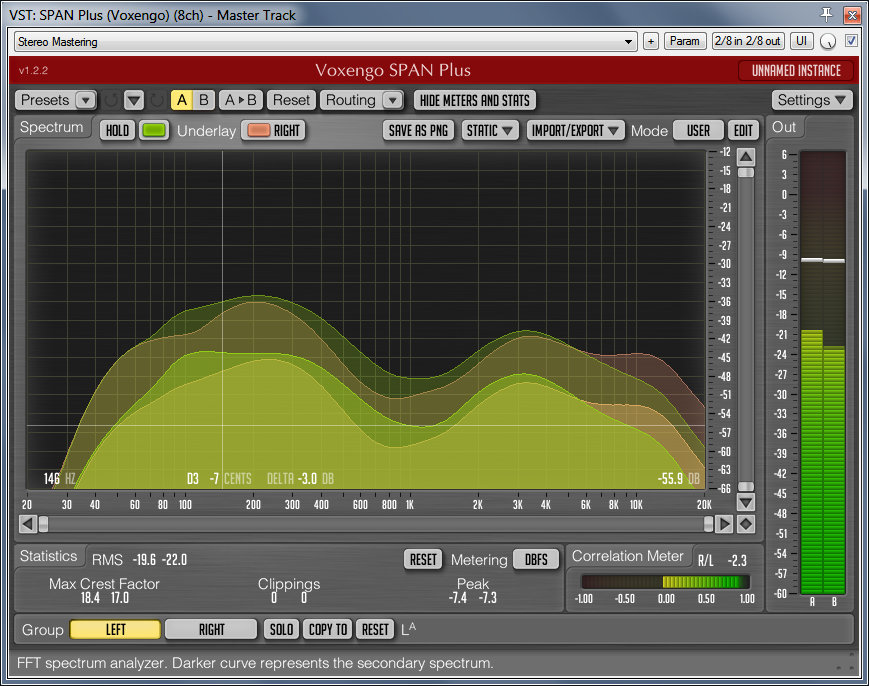Click the Max Crest Factor value "18.4"
The height and width of the screenshot is (686, 869).
click(90, 598)
